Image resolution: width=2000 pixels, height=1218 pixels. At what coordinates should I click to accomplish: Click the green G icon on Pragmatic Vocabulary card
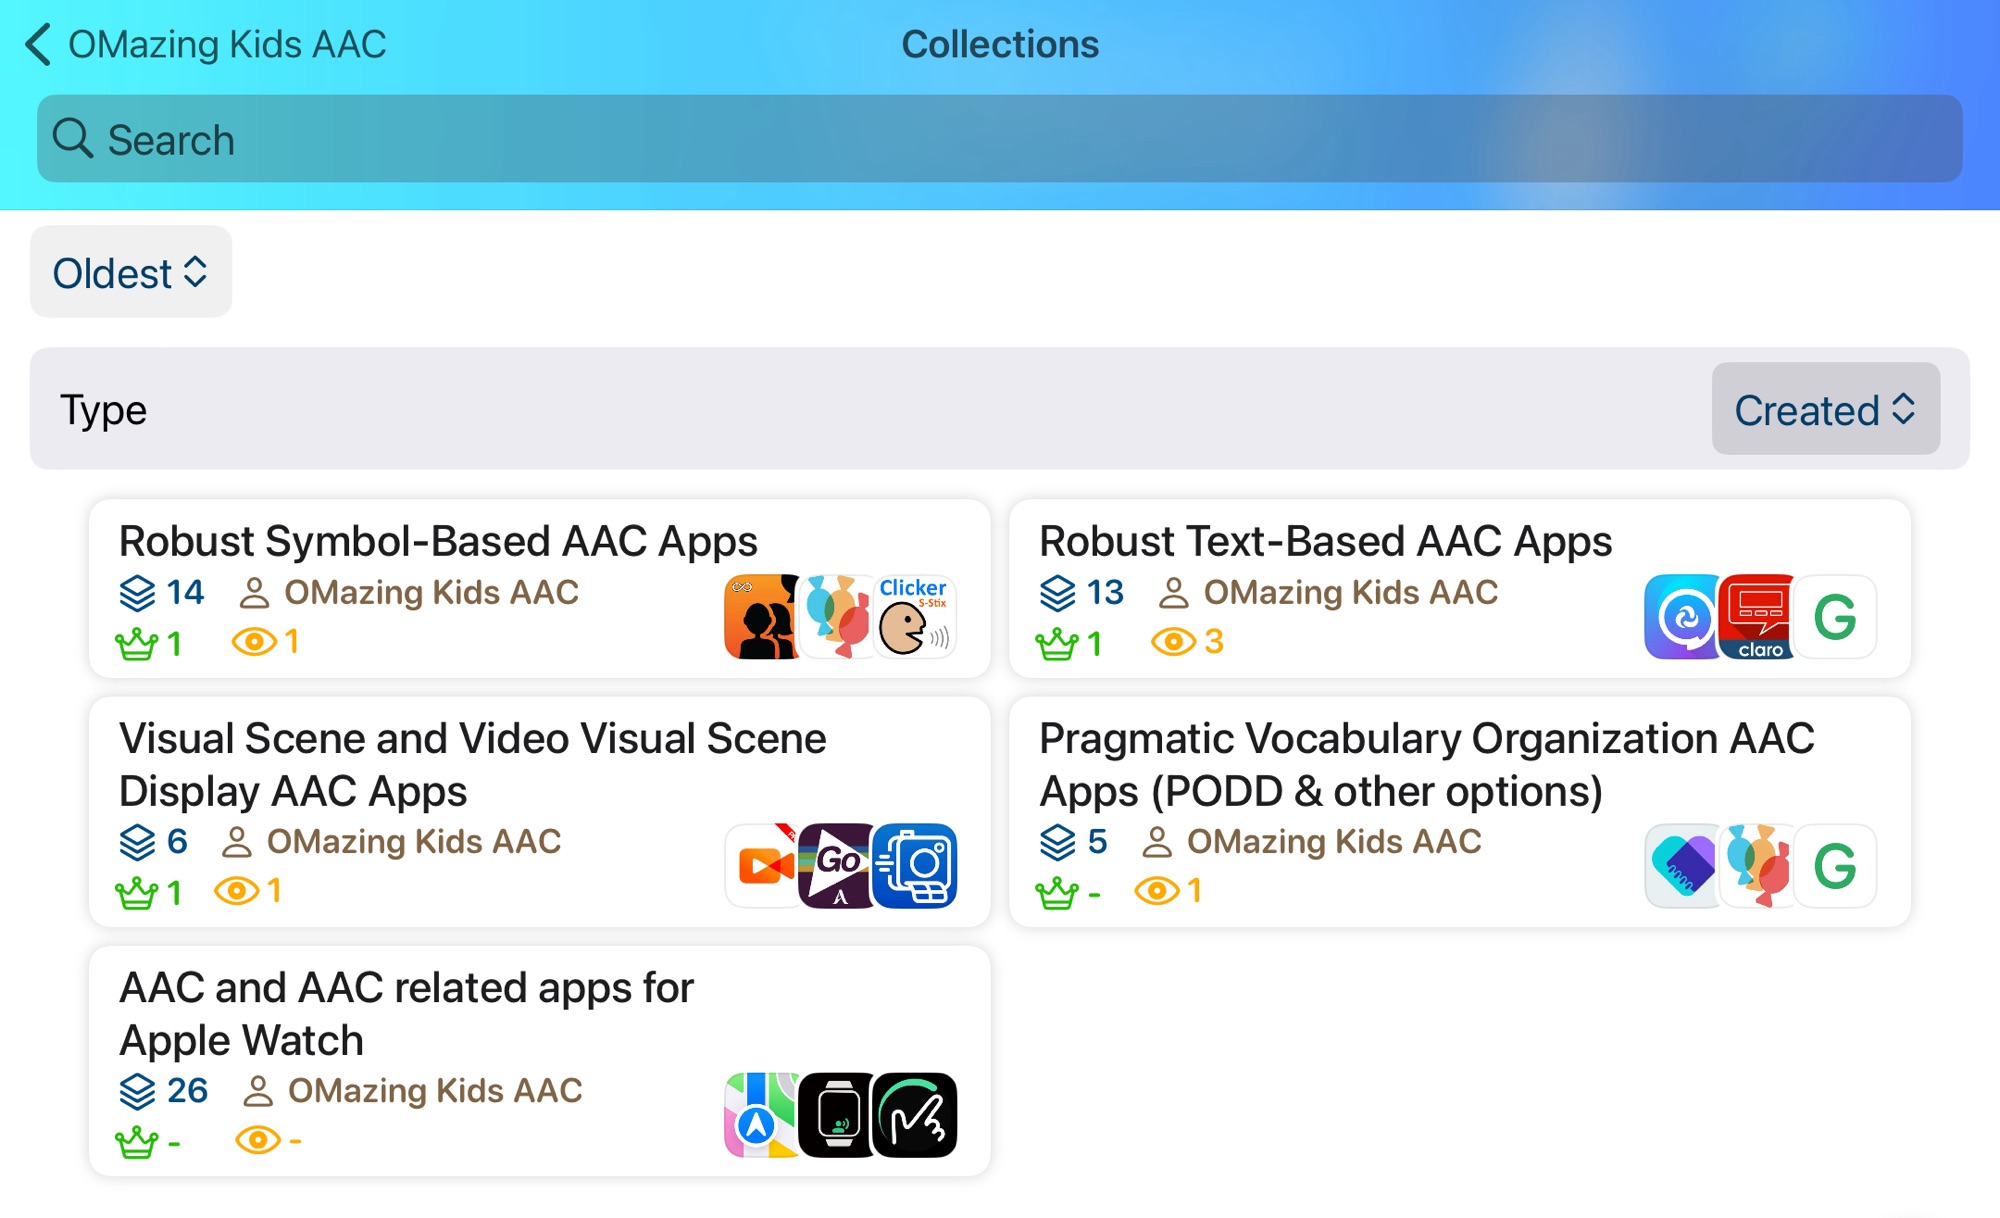coord(1835,866)
